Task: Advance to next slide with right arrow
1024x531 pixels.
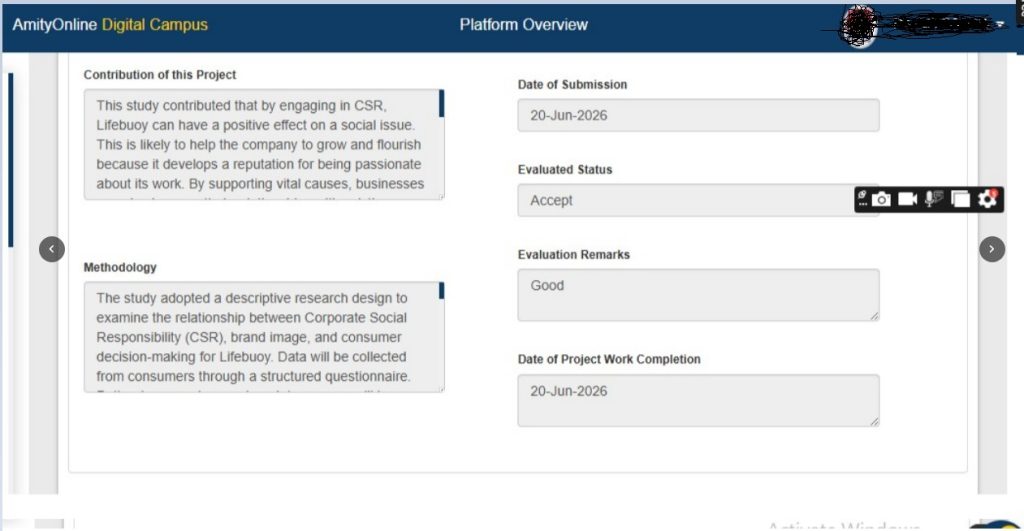Action: coord(992,249)
